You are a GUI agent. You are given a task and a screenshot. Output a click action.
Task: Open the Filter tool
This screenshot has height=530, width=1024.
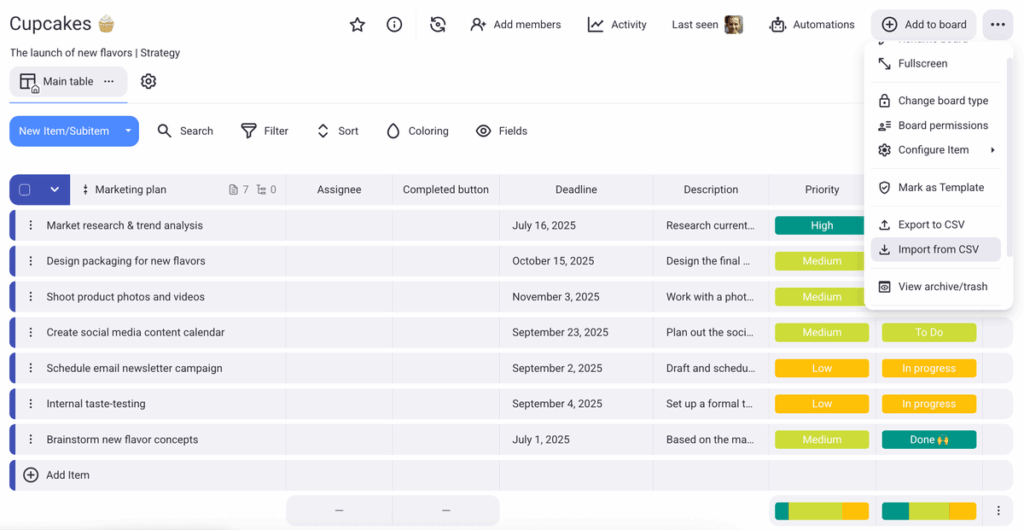coord(264,131)
